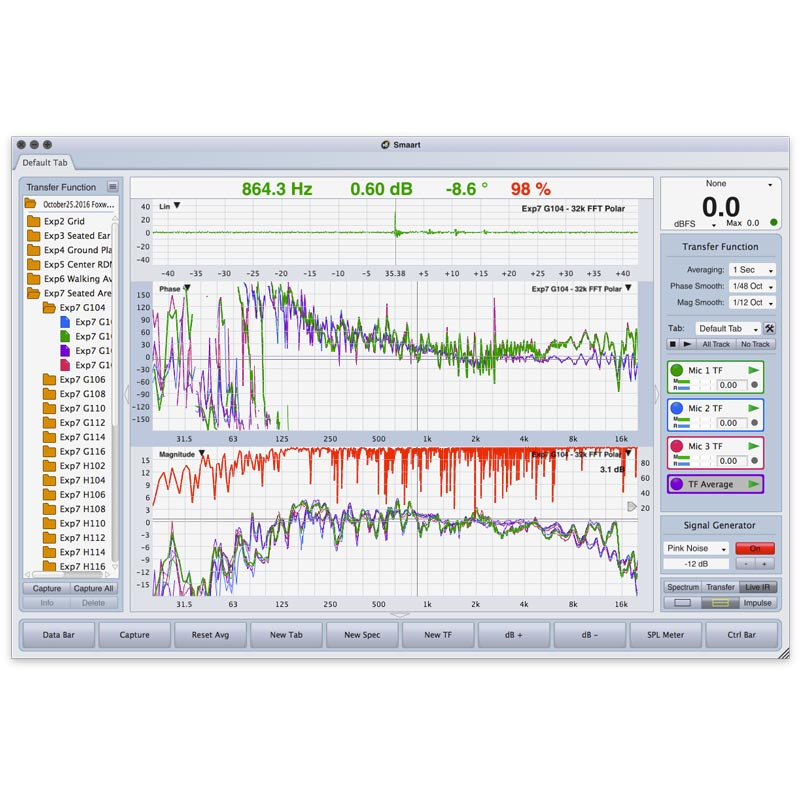
Task: Click the Impulse button
Action: click(x=758, y=603)
